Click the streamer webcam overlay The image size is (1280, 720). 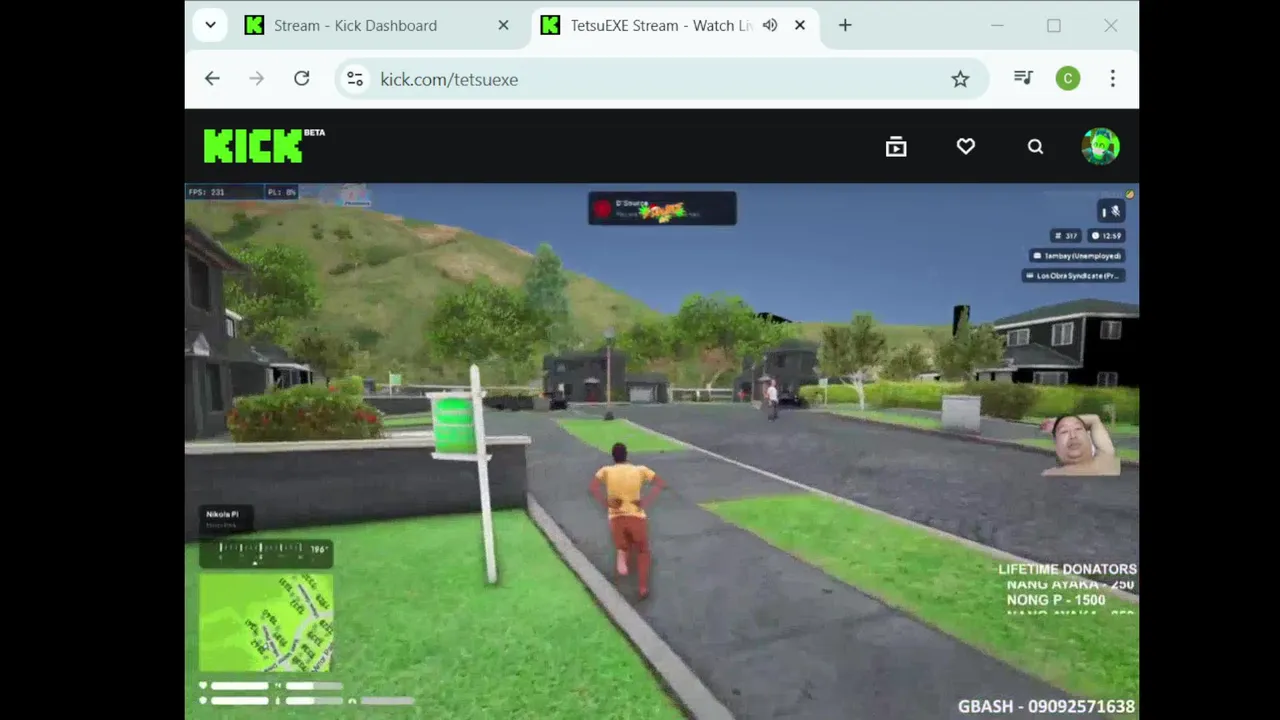(x=1079, y=446)
